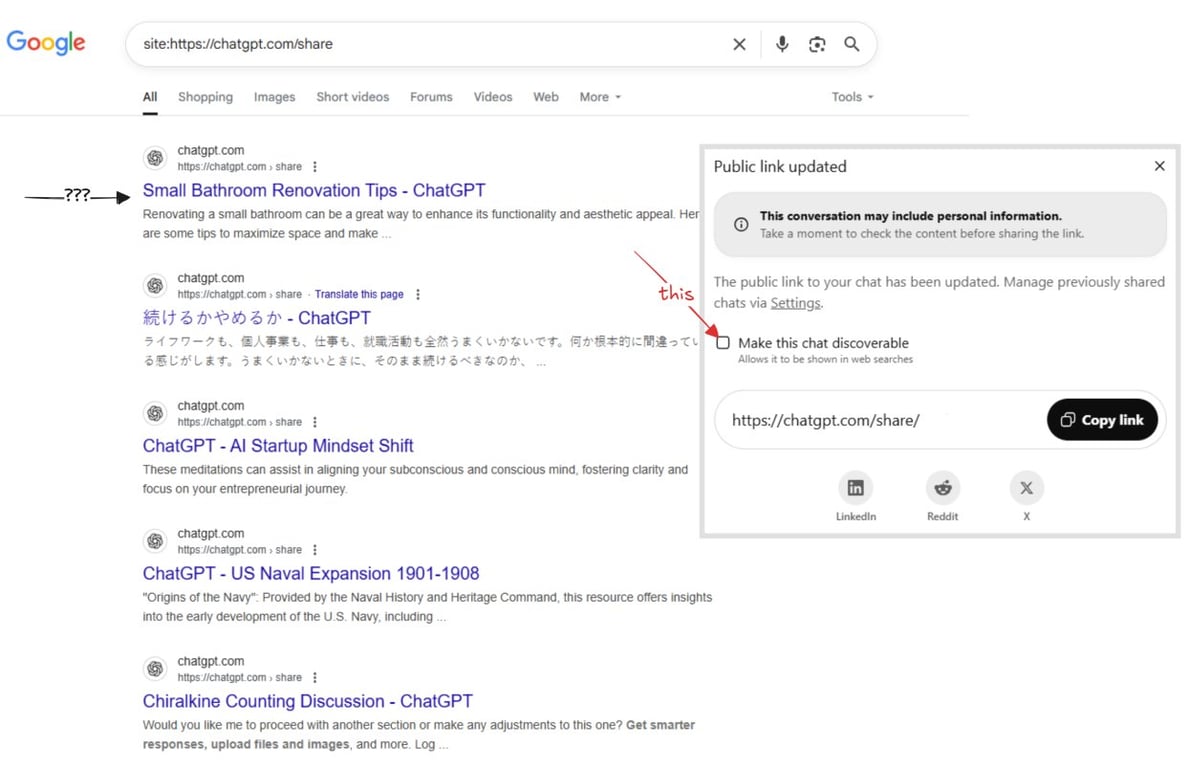Screen dimensions: 1189x768
Task: Click the Google logo
Action: click(46, 43)
